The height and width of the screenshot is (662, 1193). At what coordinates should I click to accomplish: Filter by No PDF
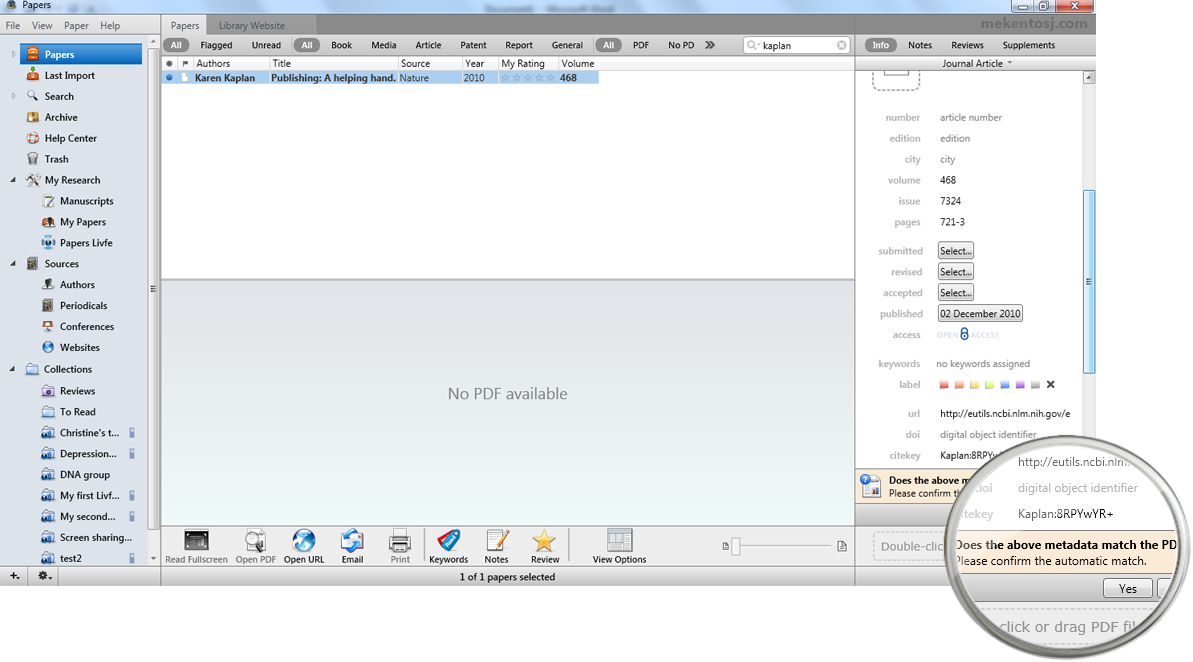[x=681, y=45]
